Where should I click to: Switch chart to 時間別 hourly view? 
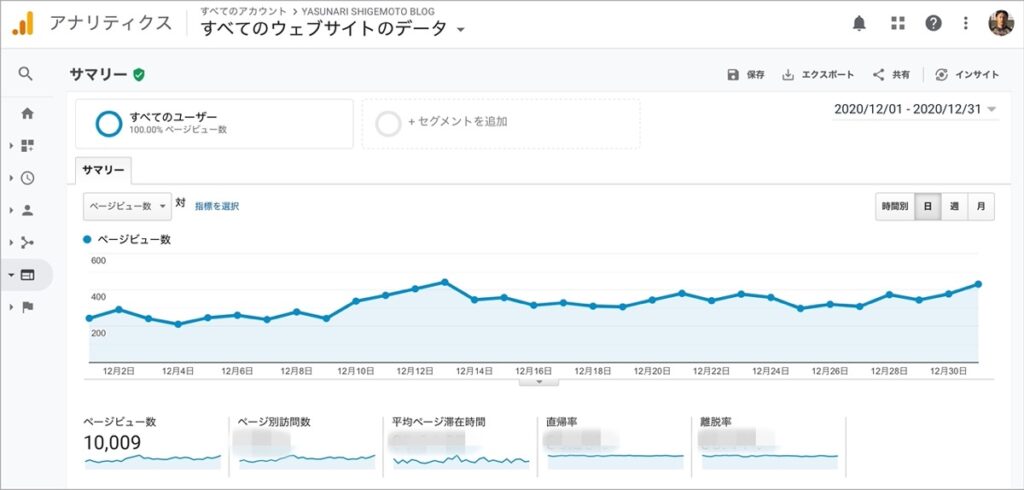point(895,206)
